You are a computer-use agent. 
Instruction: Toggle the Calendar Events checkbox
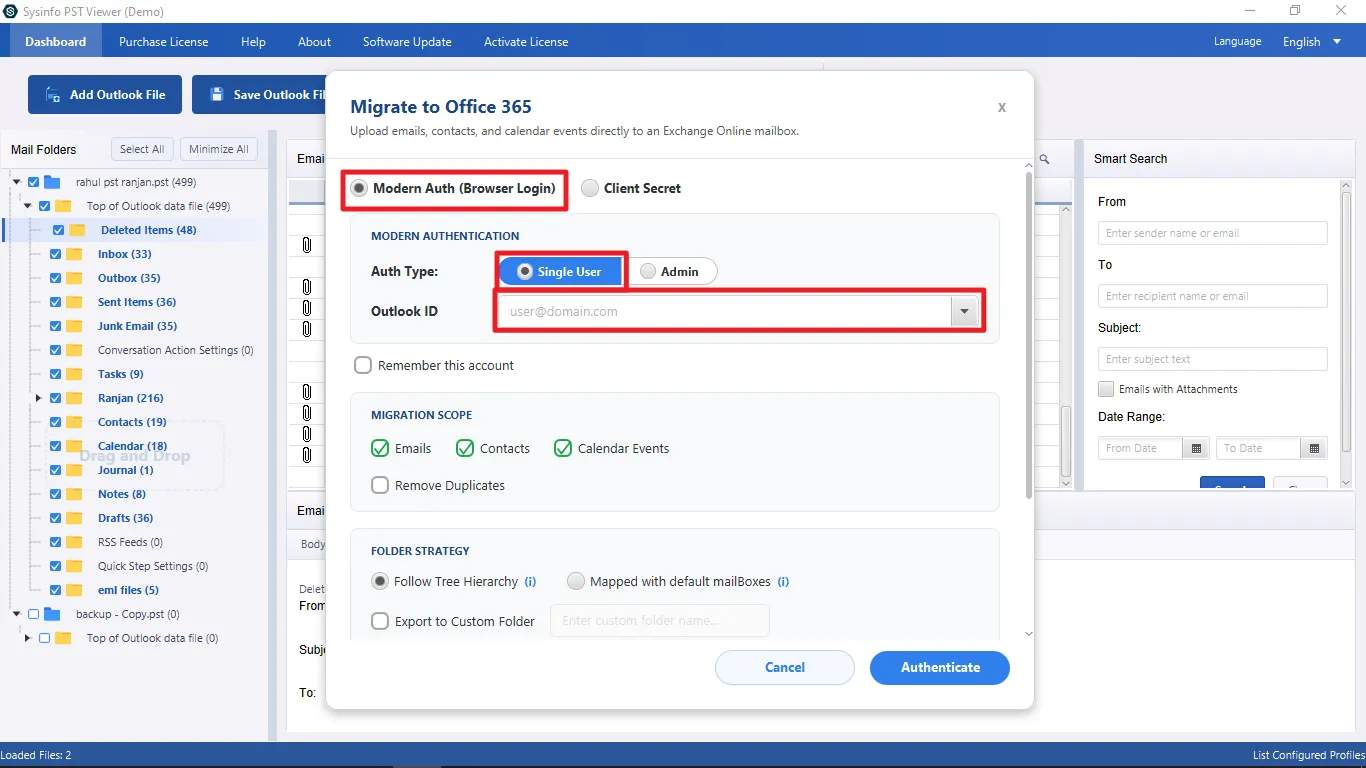tap(563, 448)
